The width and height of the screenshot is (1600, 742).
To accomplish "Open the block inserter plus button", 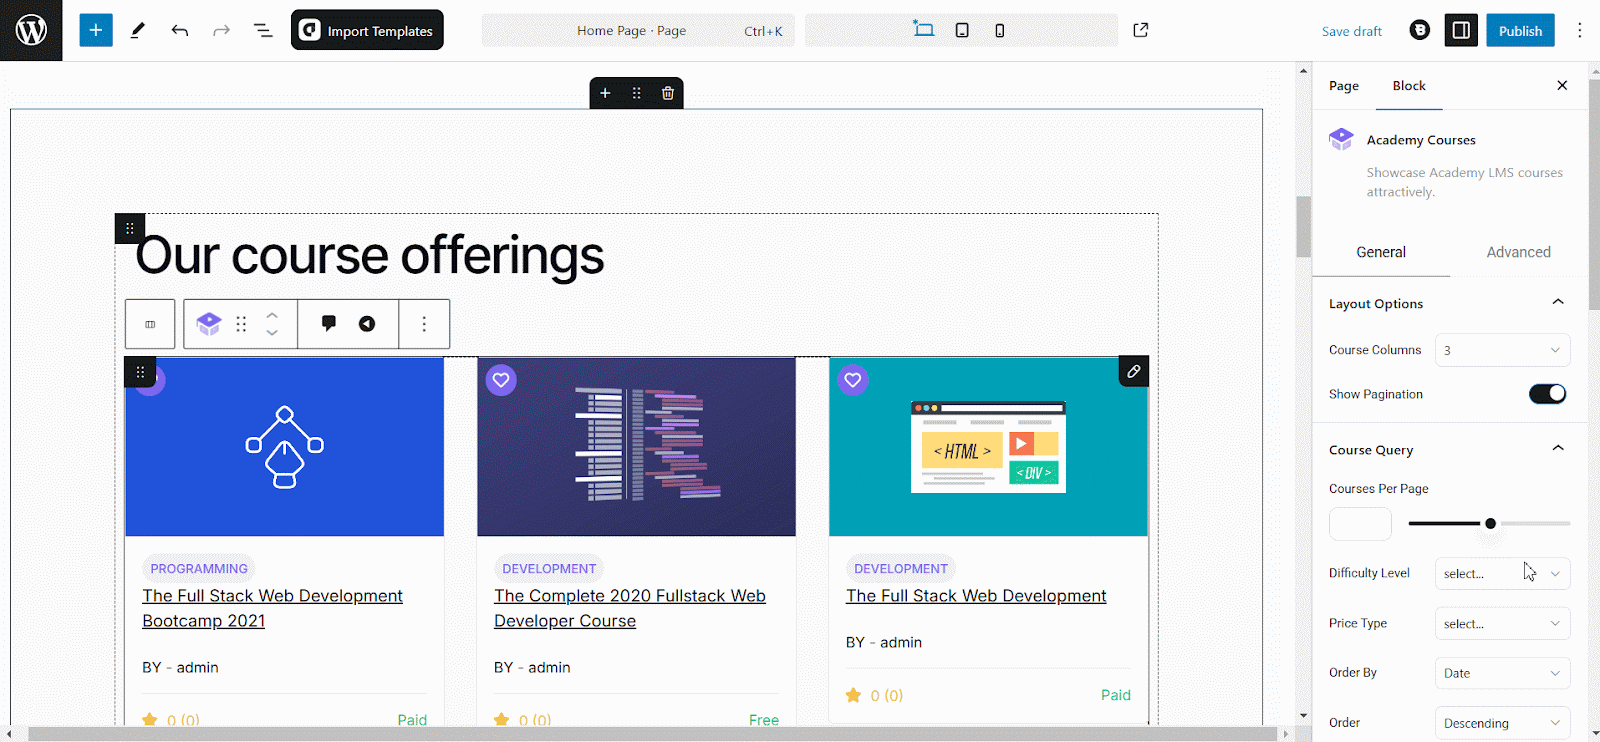I will tap(96, 30).
